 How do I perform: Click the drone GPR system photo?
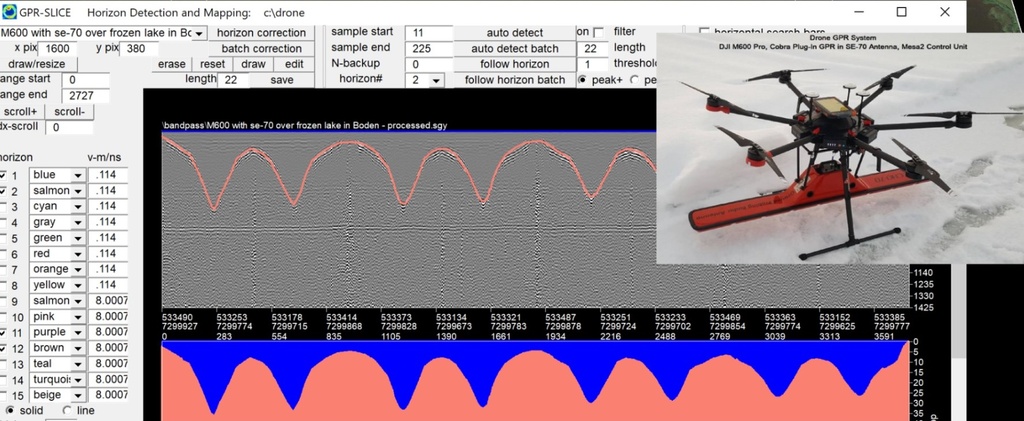click(x=840, y=148)
